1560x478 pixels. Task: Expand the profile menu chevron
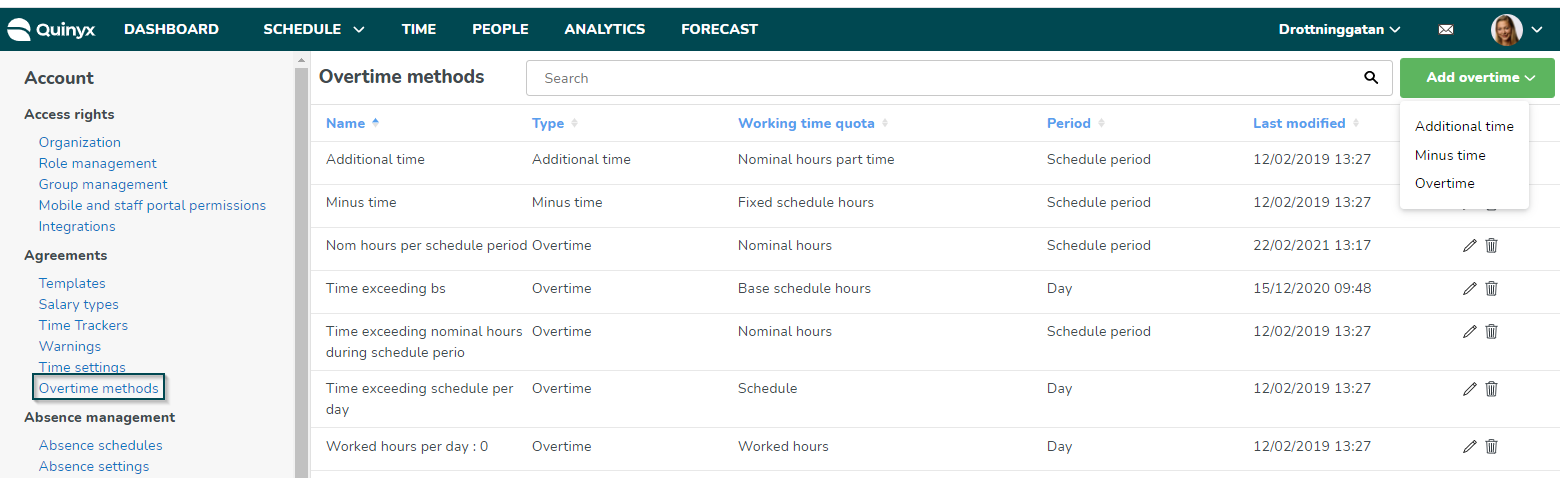tap(1537, 30)
